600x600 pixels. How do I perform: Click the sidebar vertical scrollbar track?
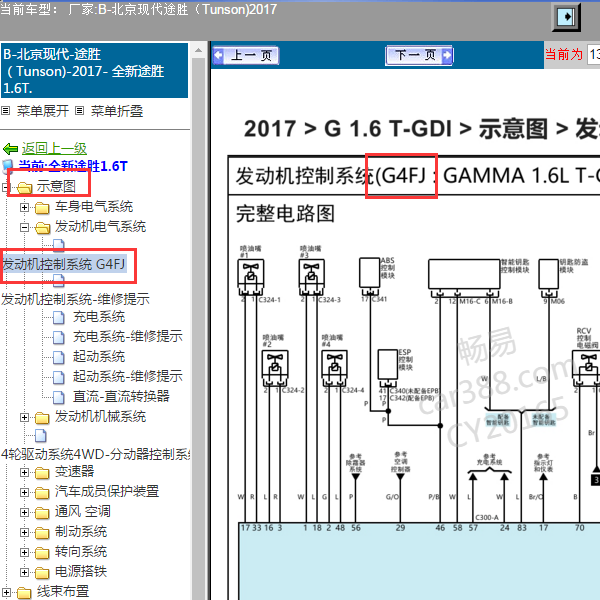(199, 329)
